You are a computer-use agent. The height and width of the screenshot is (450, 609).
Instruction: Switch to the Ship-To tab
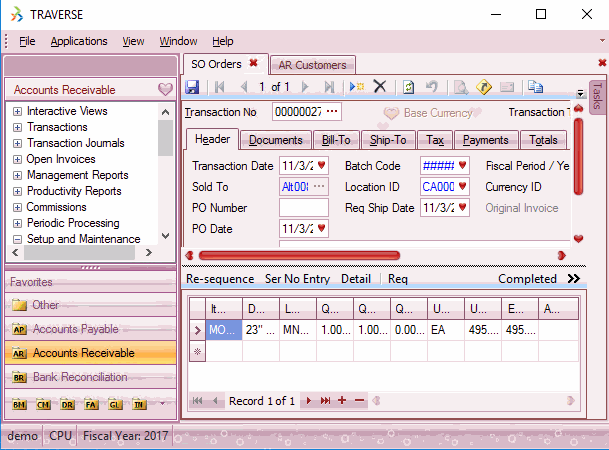388,140
